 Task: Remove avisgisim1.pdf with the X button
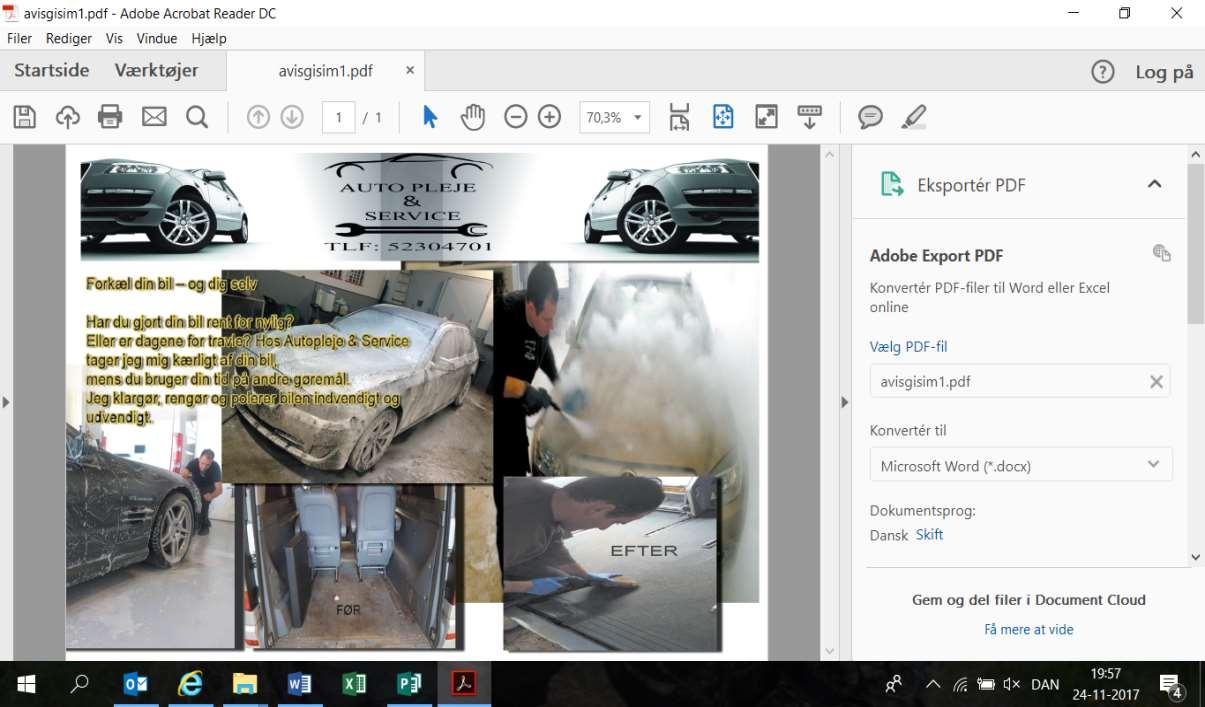1156,381
